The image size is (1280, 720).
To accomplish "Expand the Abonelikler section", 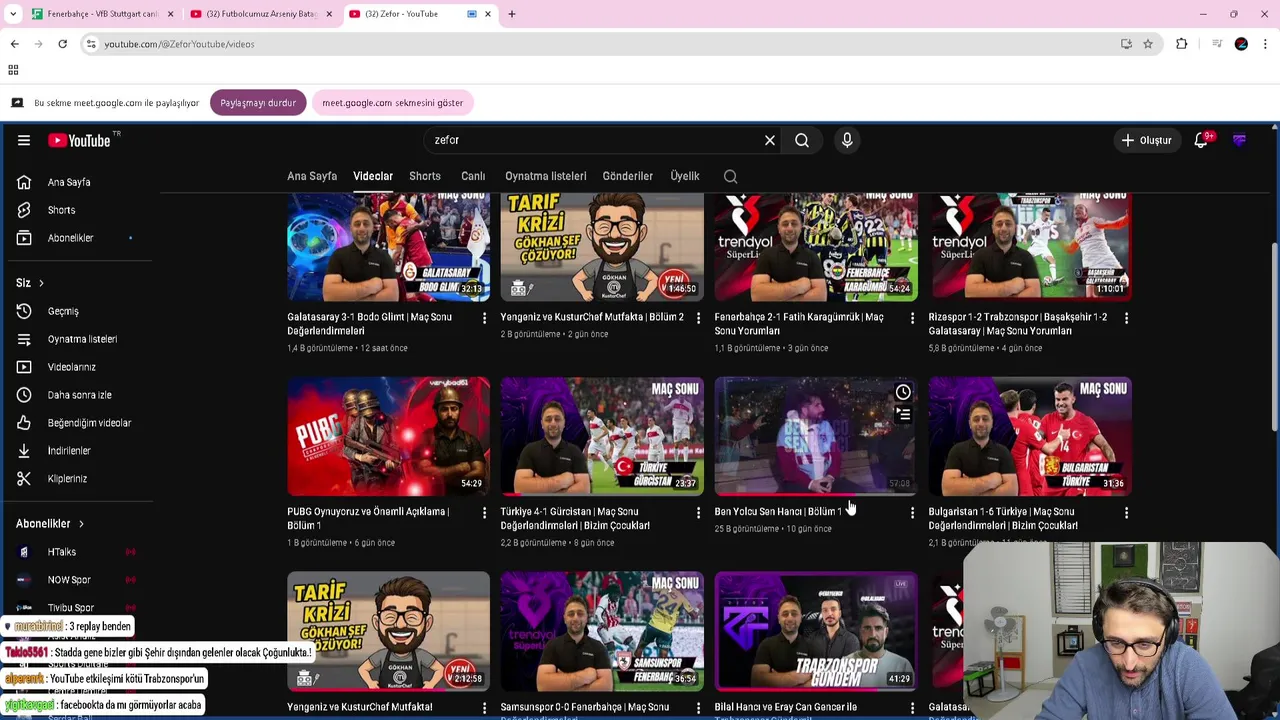I will coord(50,524).
